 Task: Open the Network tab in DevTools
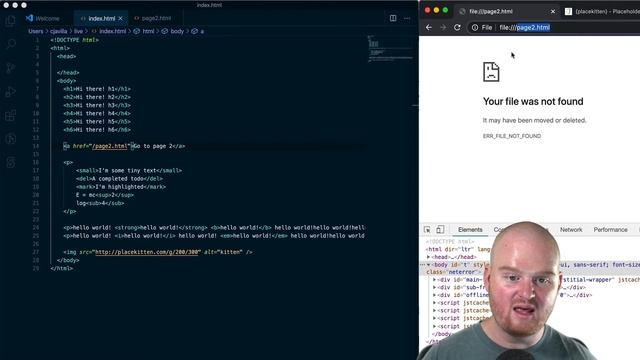(x=571, y=230)
